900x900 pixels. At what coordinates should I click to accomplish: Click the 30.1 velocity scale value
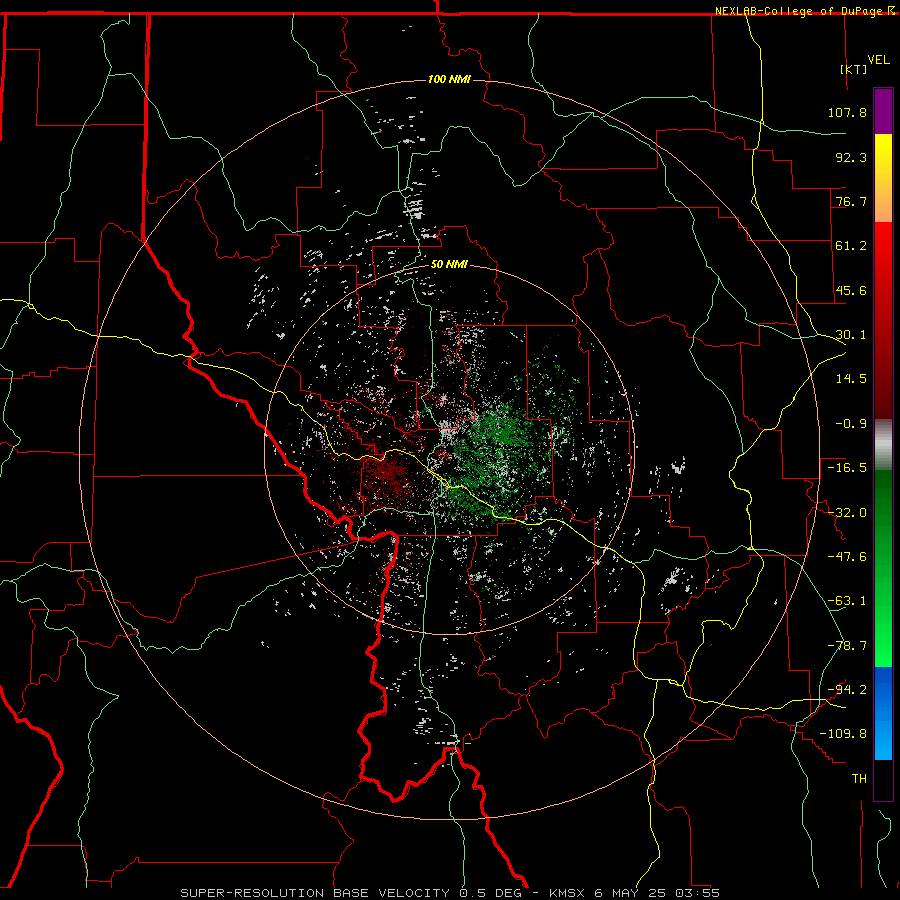coord(851,335)
